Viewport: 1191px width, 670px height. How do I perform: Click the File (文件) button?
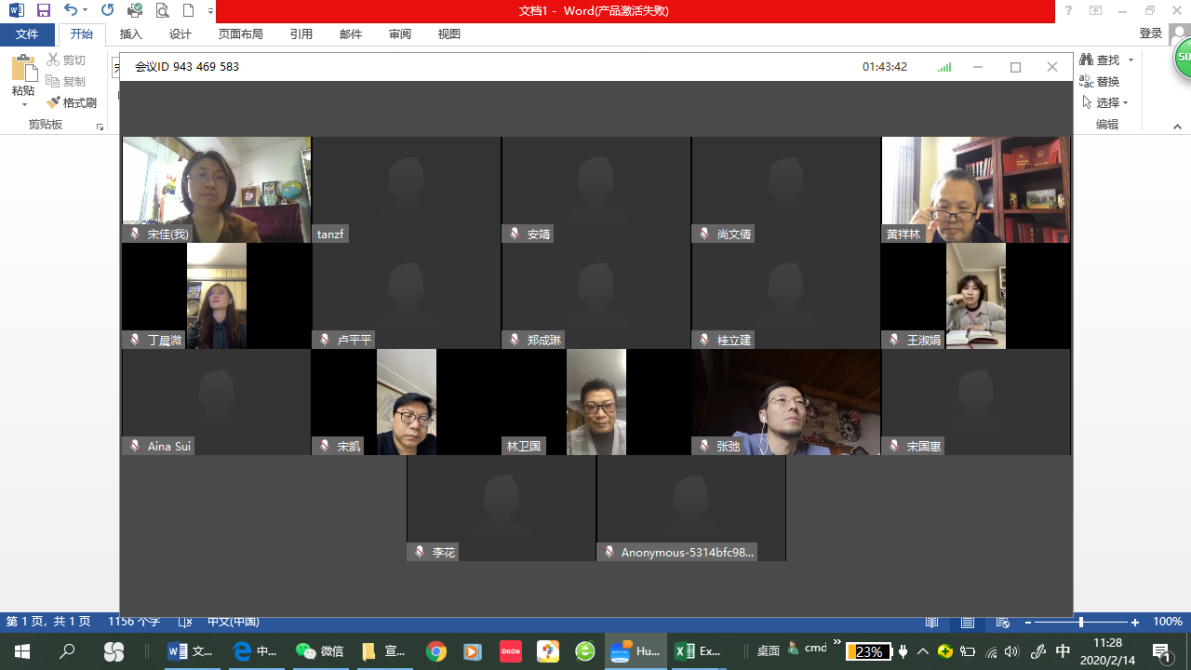tap(27, 34)
